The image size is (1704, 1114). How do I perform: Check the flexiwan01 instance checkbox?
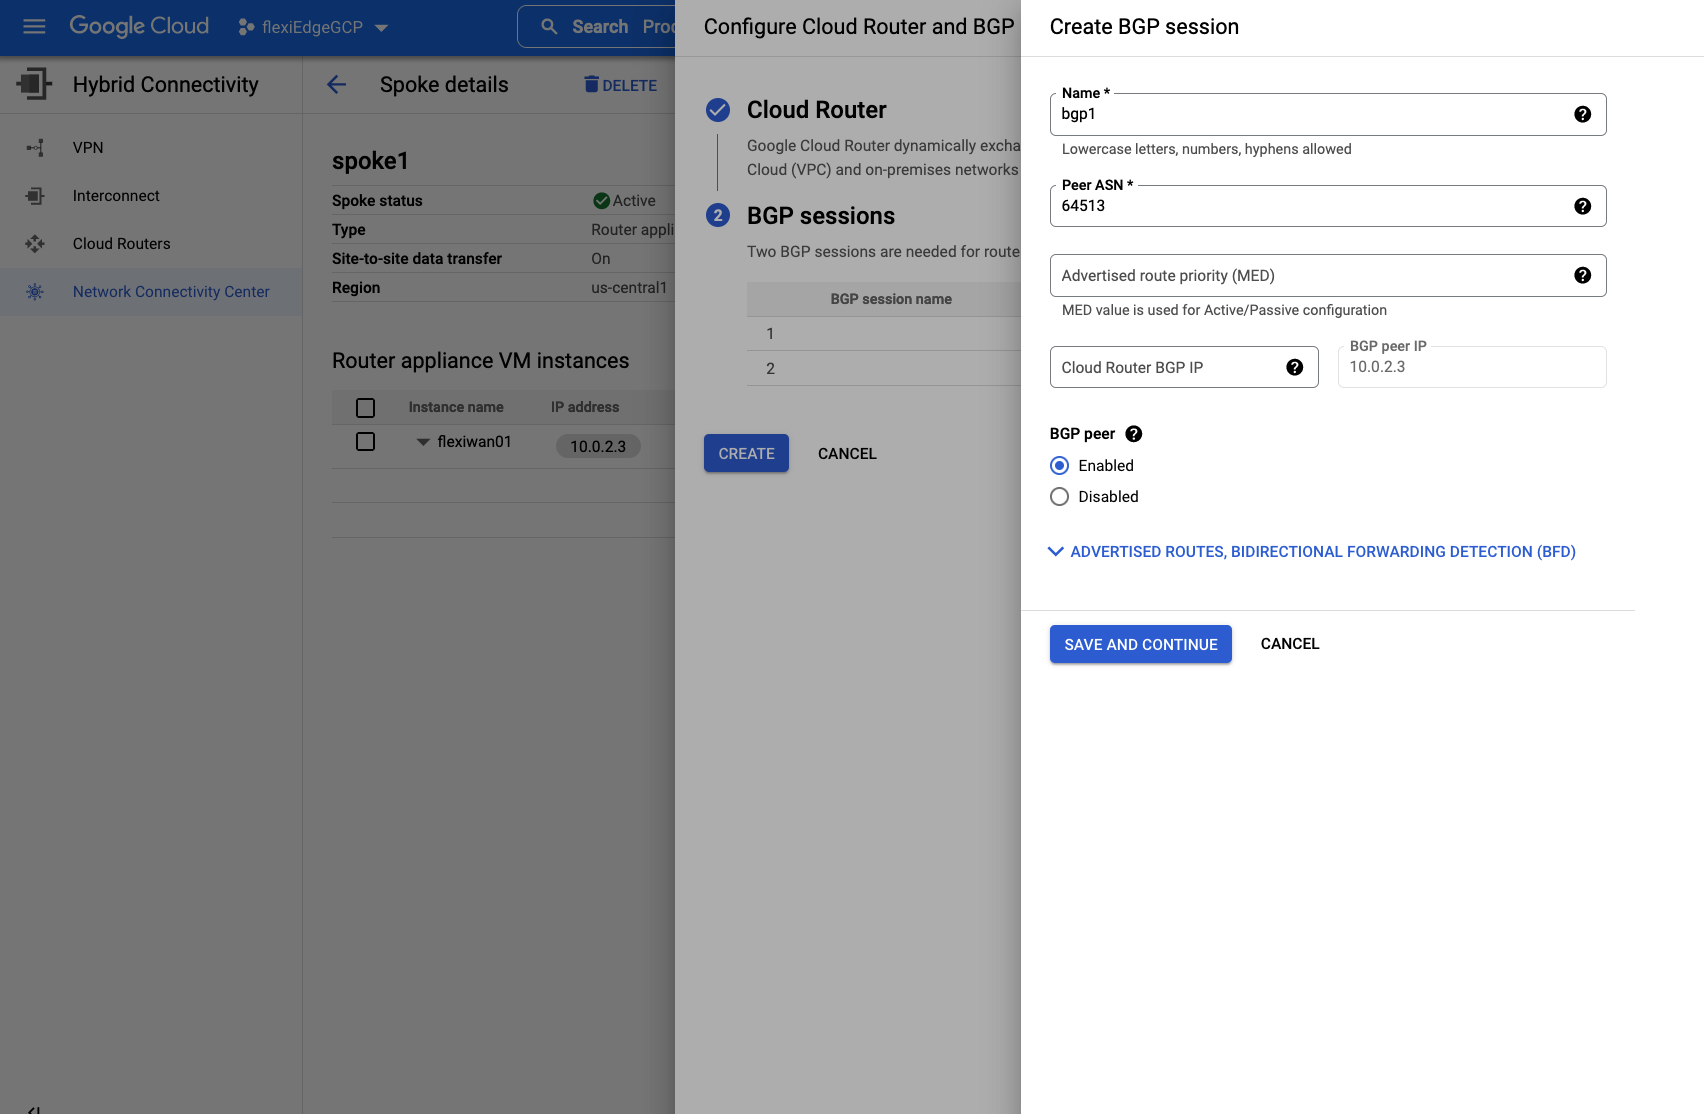[x=366, y=442]
